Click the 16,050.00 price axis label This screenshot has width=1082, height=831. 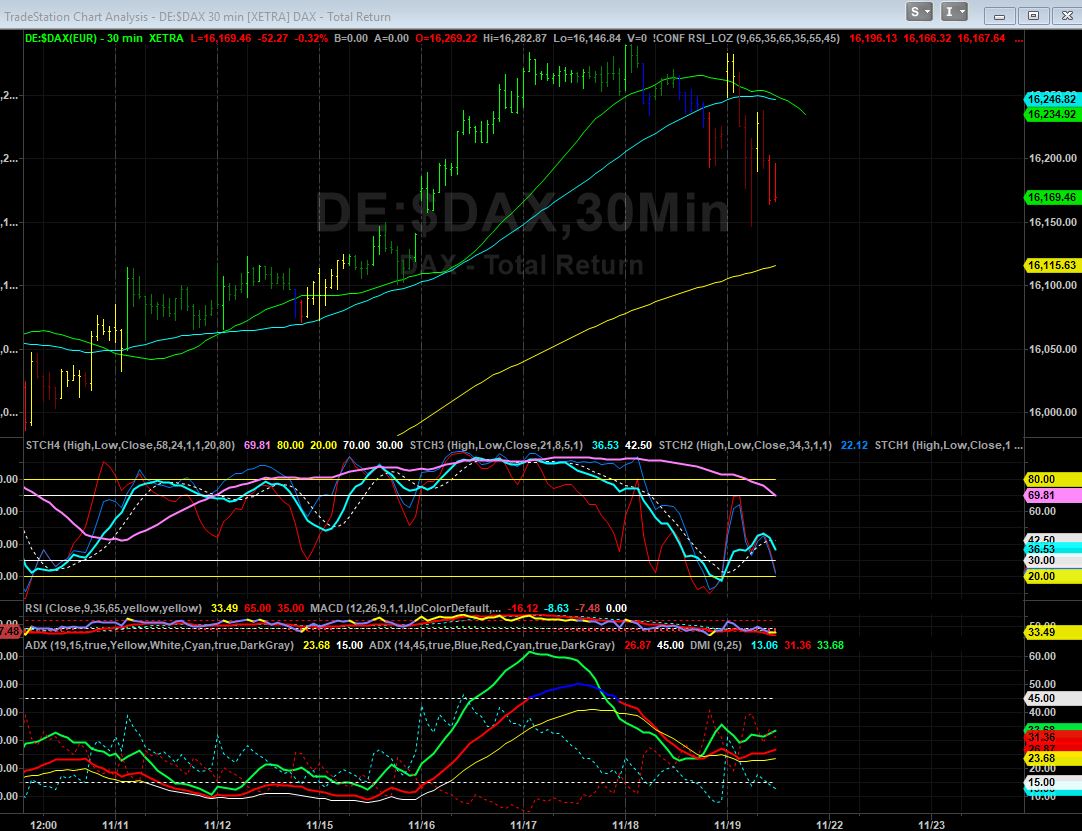(x=1052, y=349)
